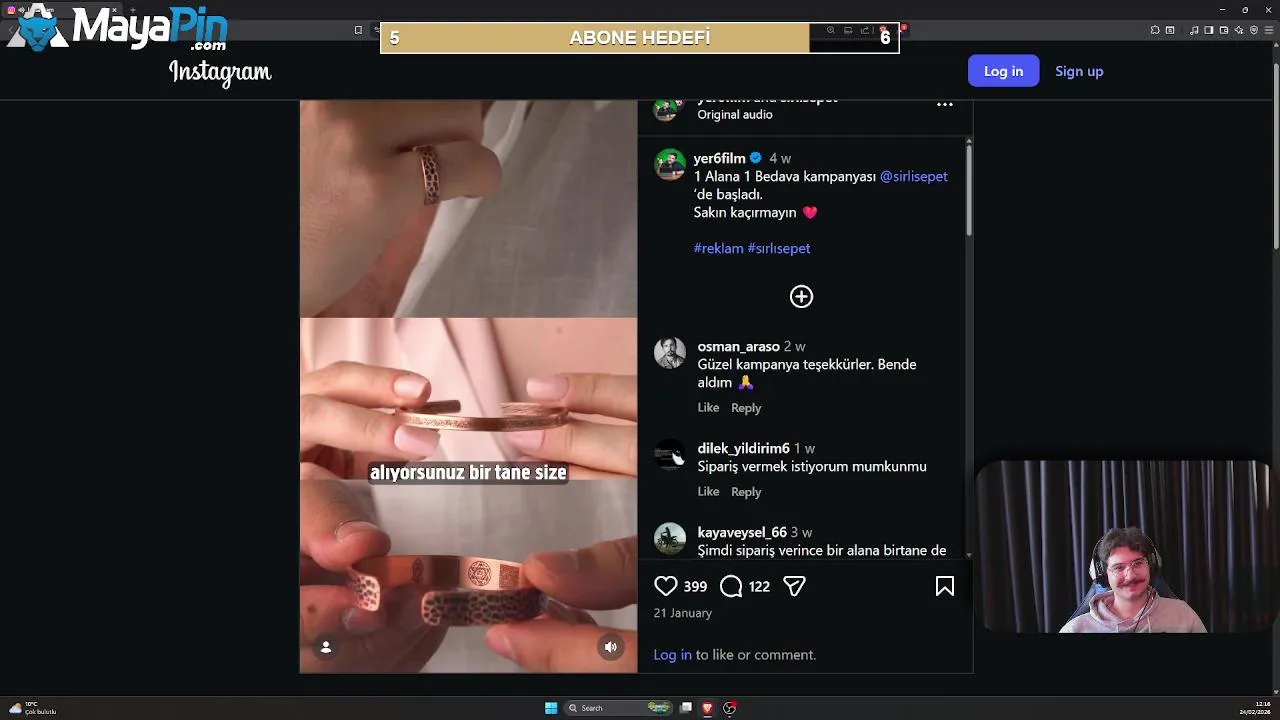Toggle video sound with speaker icon
The width and height of the screenshot is (1280, 720).
(610, 647)
